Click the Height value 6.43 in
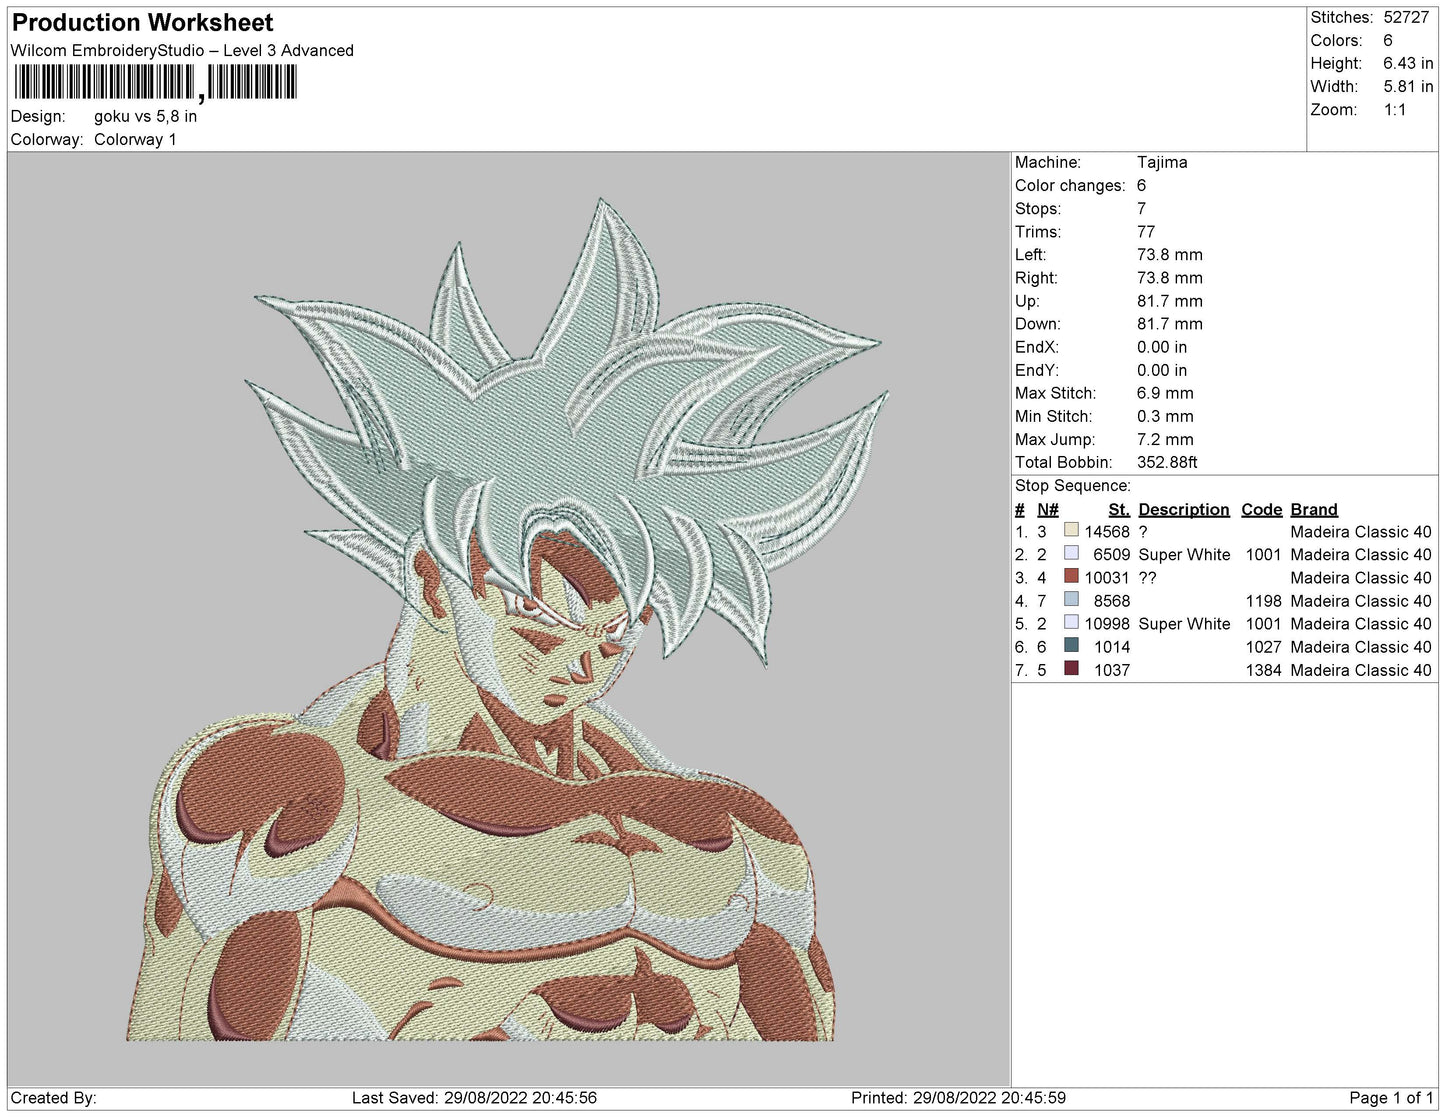 click(x=1408, y=64)
